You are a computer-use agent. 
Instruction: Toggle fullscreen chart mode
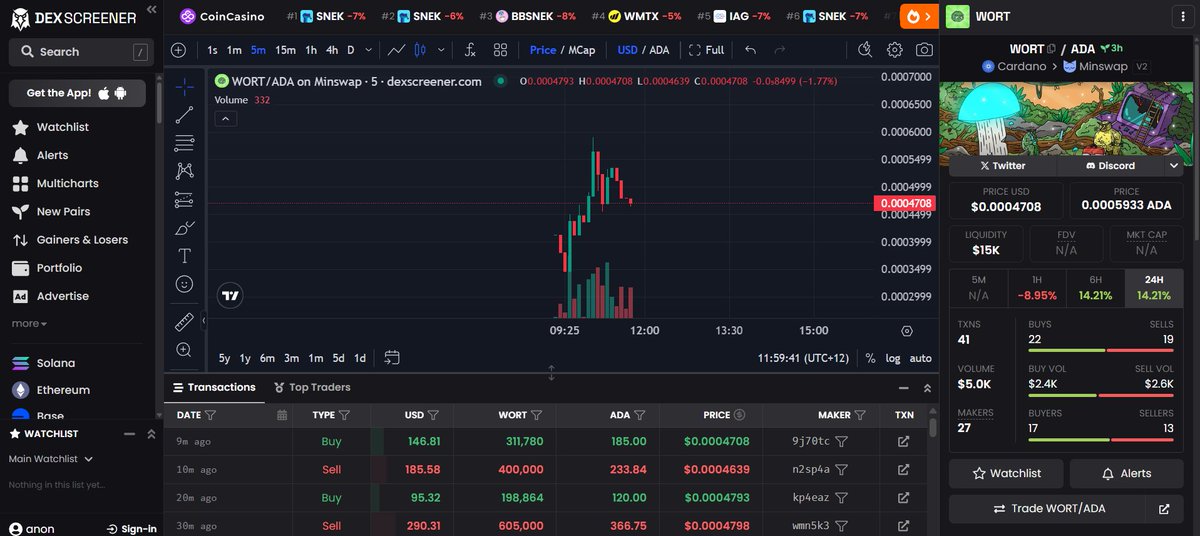[x=706, y=50]
